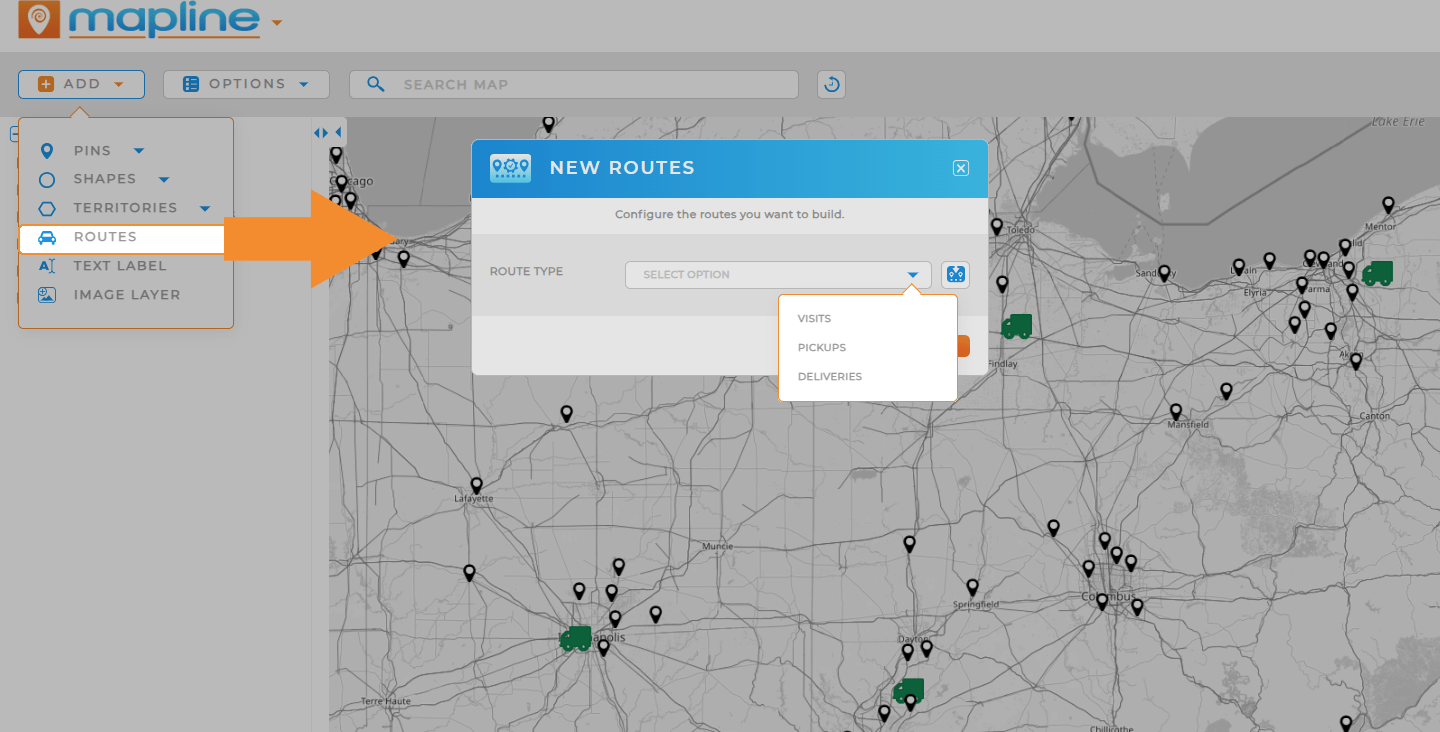Click the Shapes circle icon

coord(47,179)
